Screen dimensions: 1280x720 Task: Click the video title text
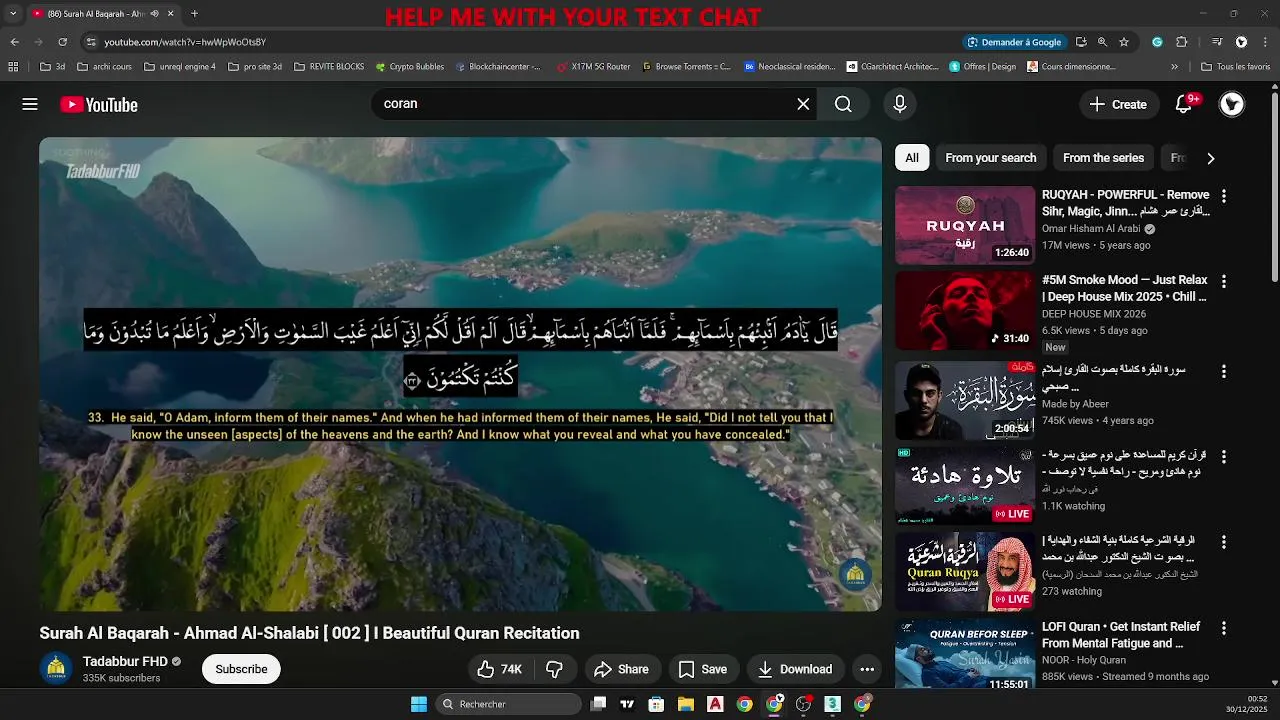pos(309,633)
